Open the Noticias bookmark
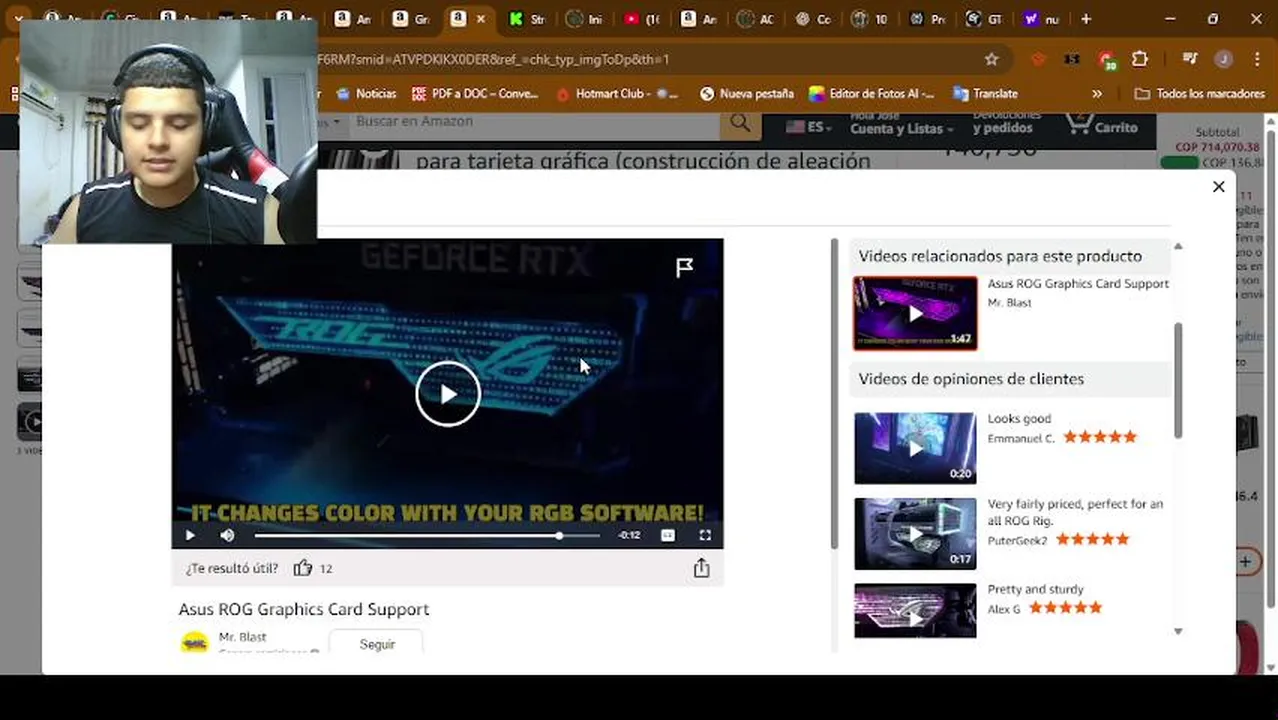The image size is (1278, 720). click(366, 93)
